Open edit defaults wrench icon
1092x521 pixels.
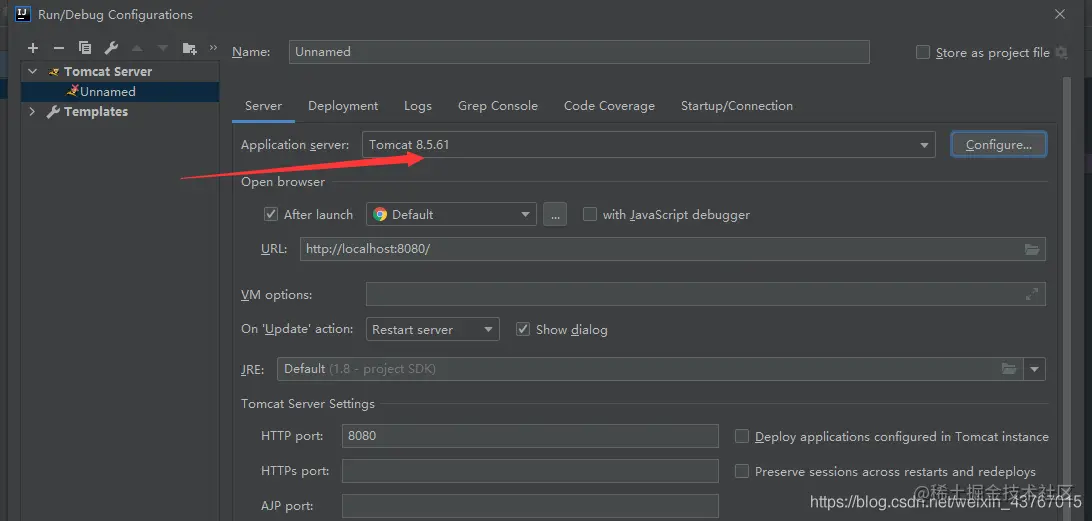pyautogui.click(x=111, y=48)
